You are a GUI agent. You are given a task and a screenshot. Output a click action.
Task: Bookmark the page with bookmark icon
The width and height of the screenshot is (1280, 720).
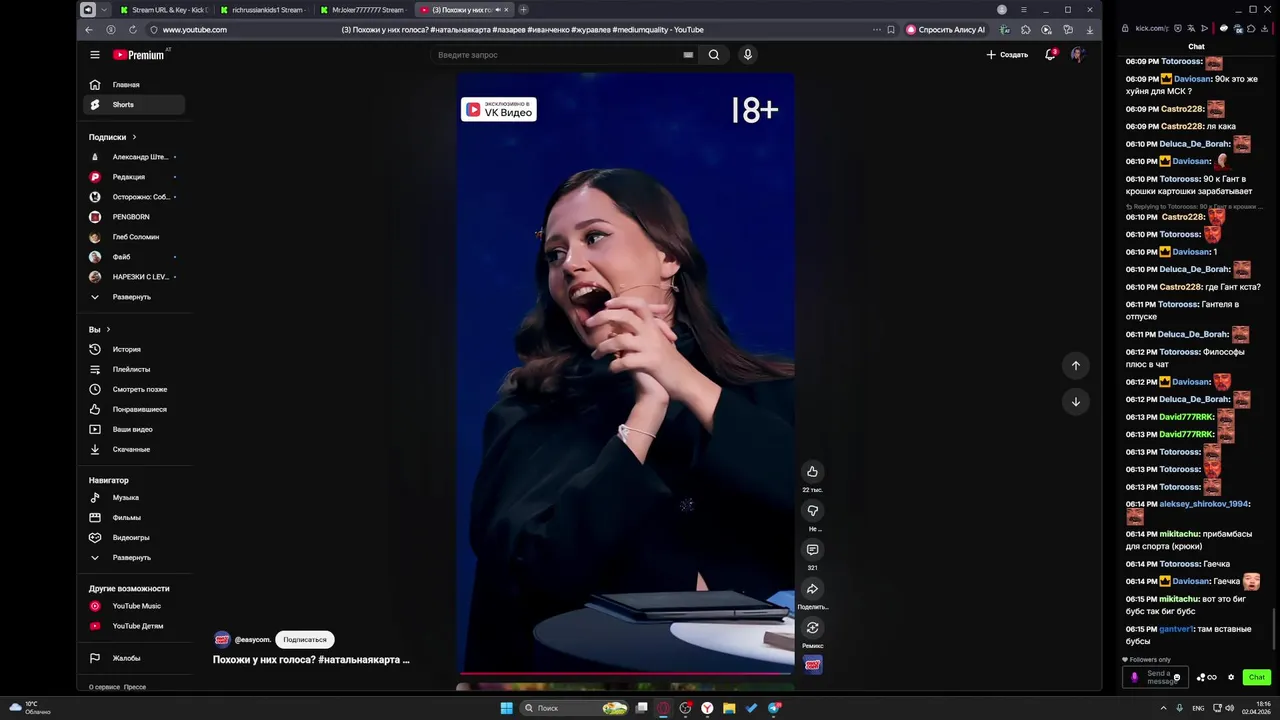(891, 30)
